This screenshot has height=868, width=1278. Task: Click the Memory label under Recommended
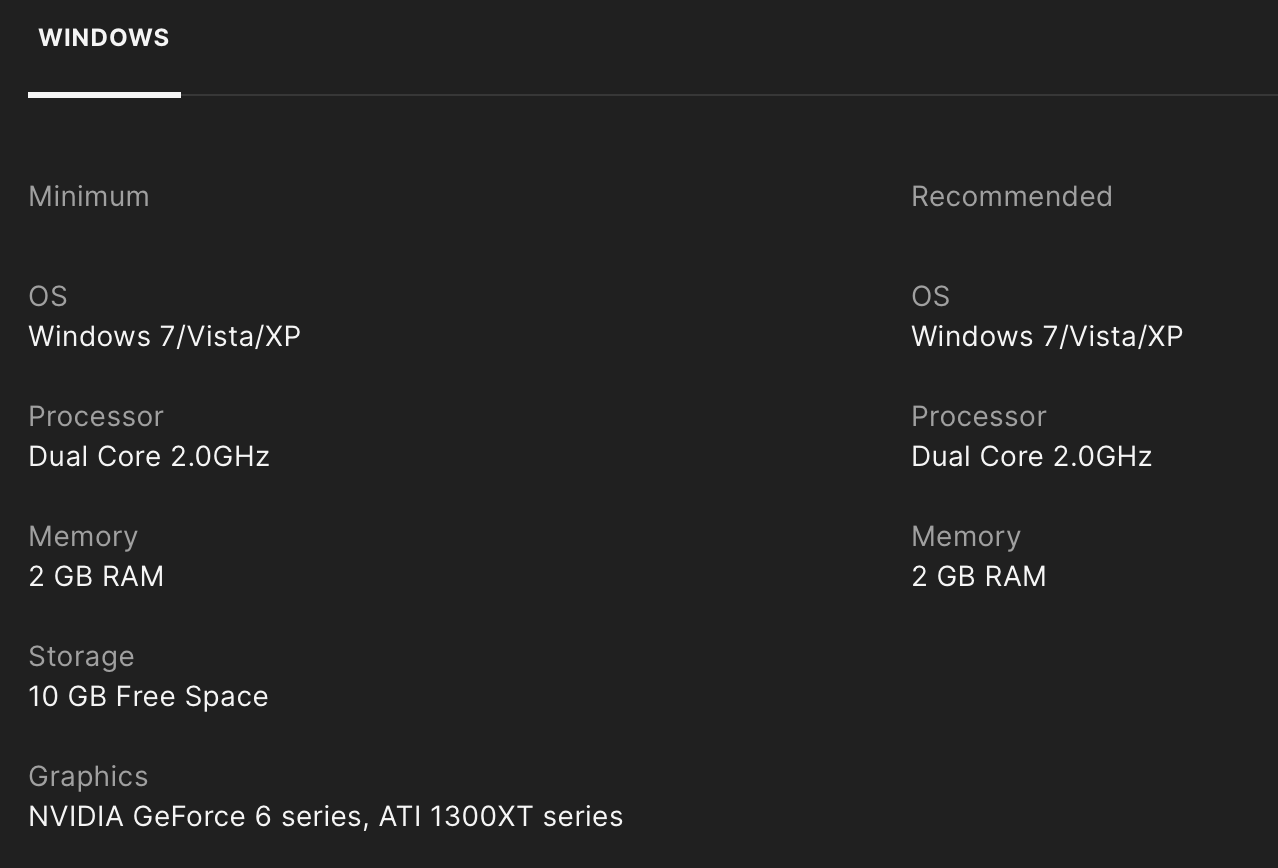point(966,536)
